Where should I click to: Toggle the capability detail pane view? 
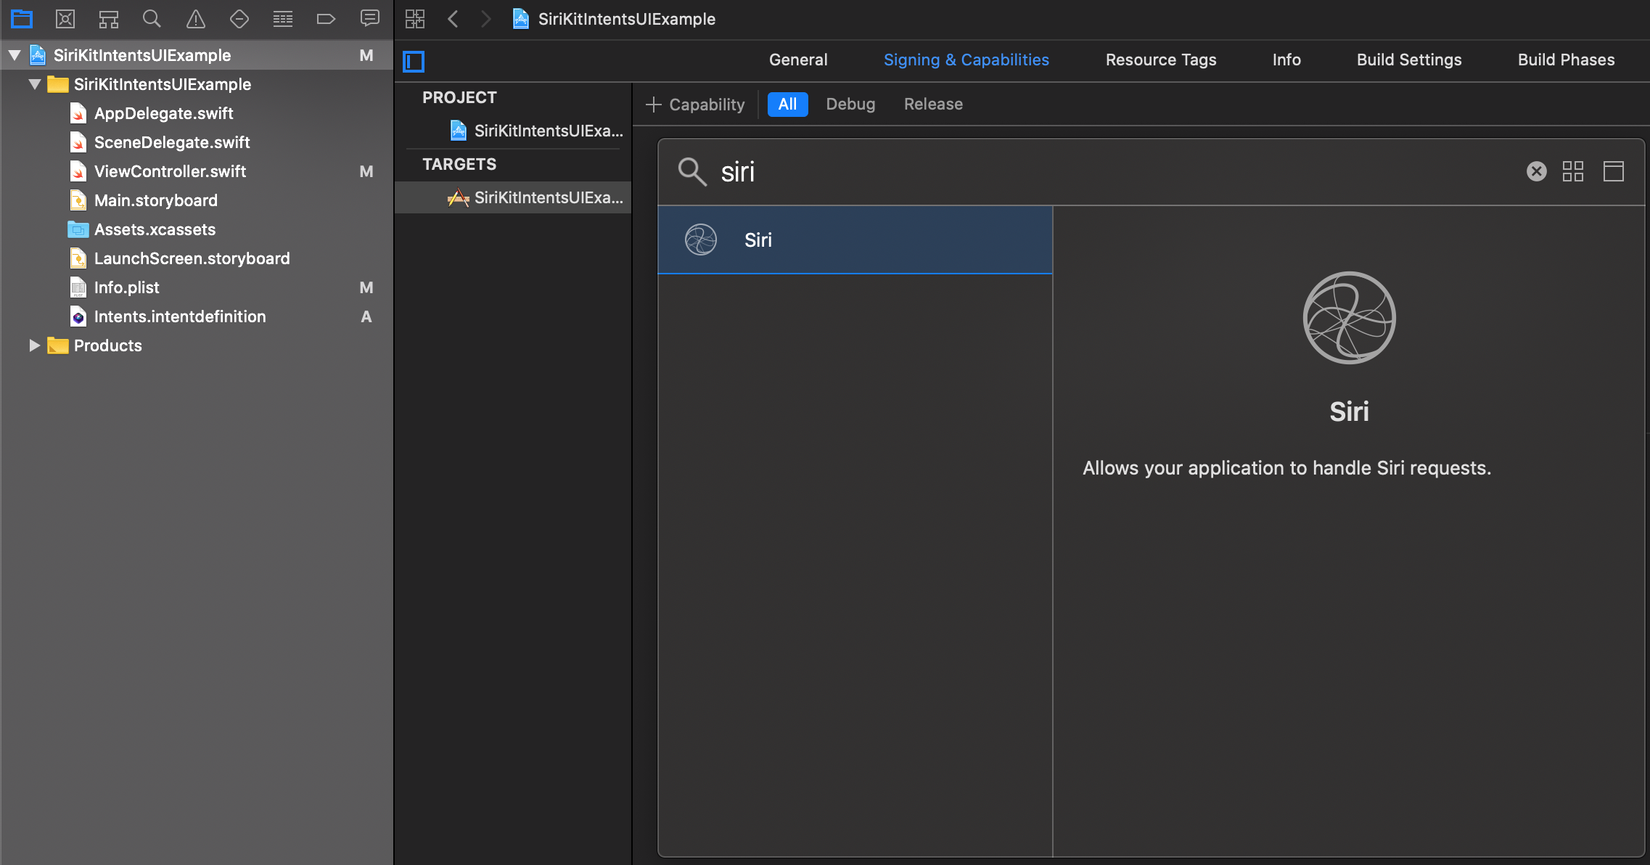(1614, 172)
